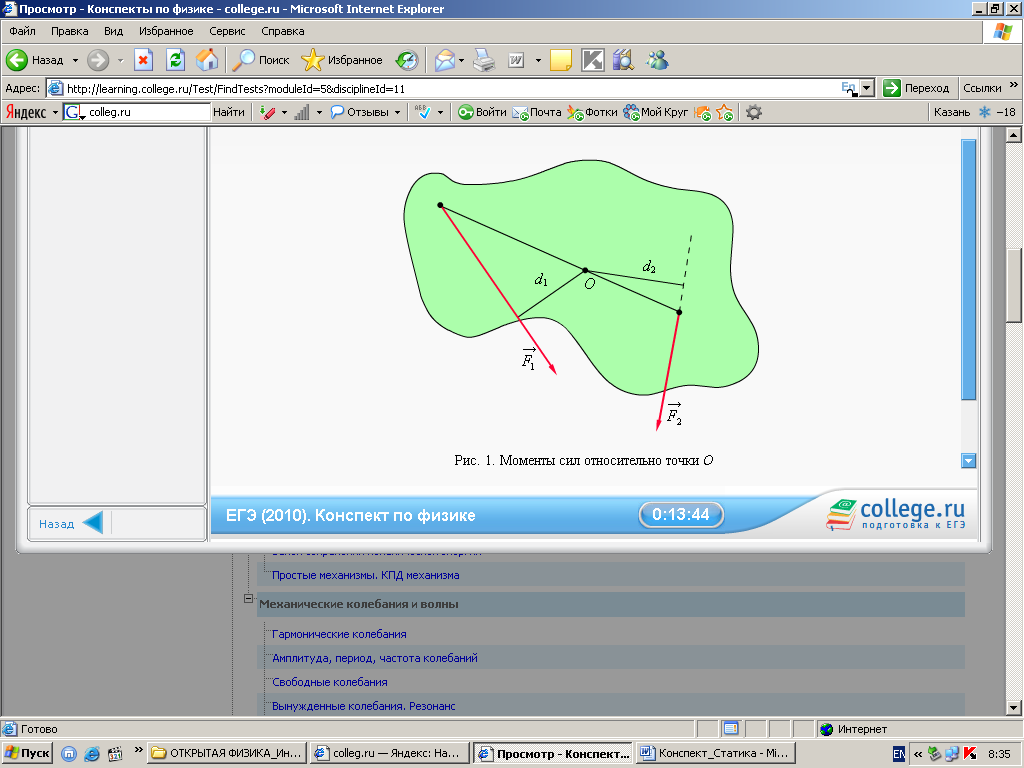Click the Yandex bar settings gear icon
This screenshot has width=1024, height=768.
coord(754,112)
